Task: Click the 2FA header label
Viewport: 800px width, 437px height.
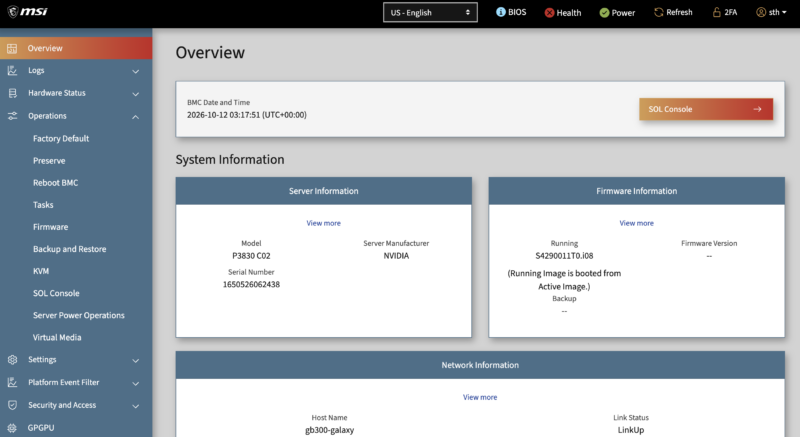Action: 731,12
